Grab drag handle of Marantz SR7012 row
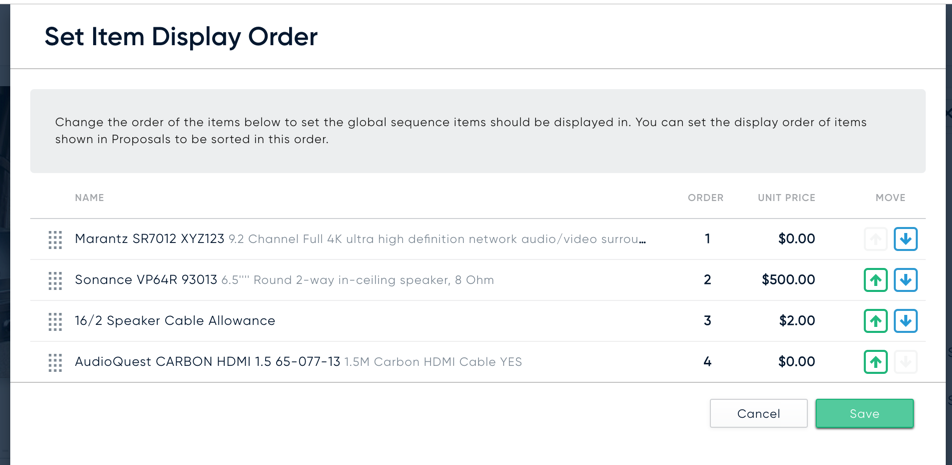Viewport: 952px width, 465px height. 55,239
